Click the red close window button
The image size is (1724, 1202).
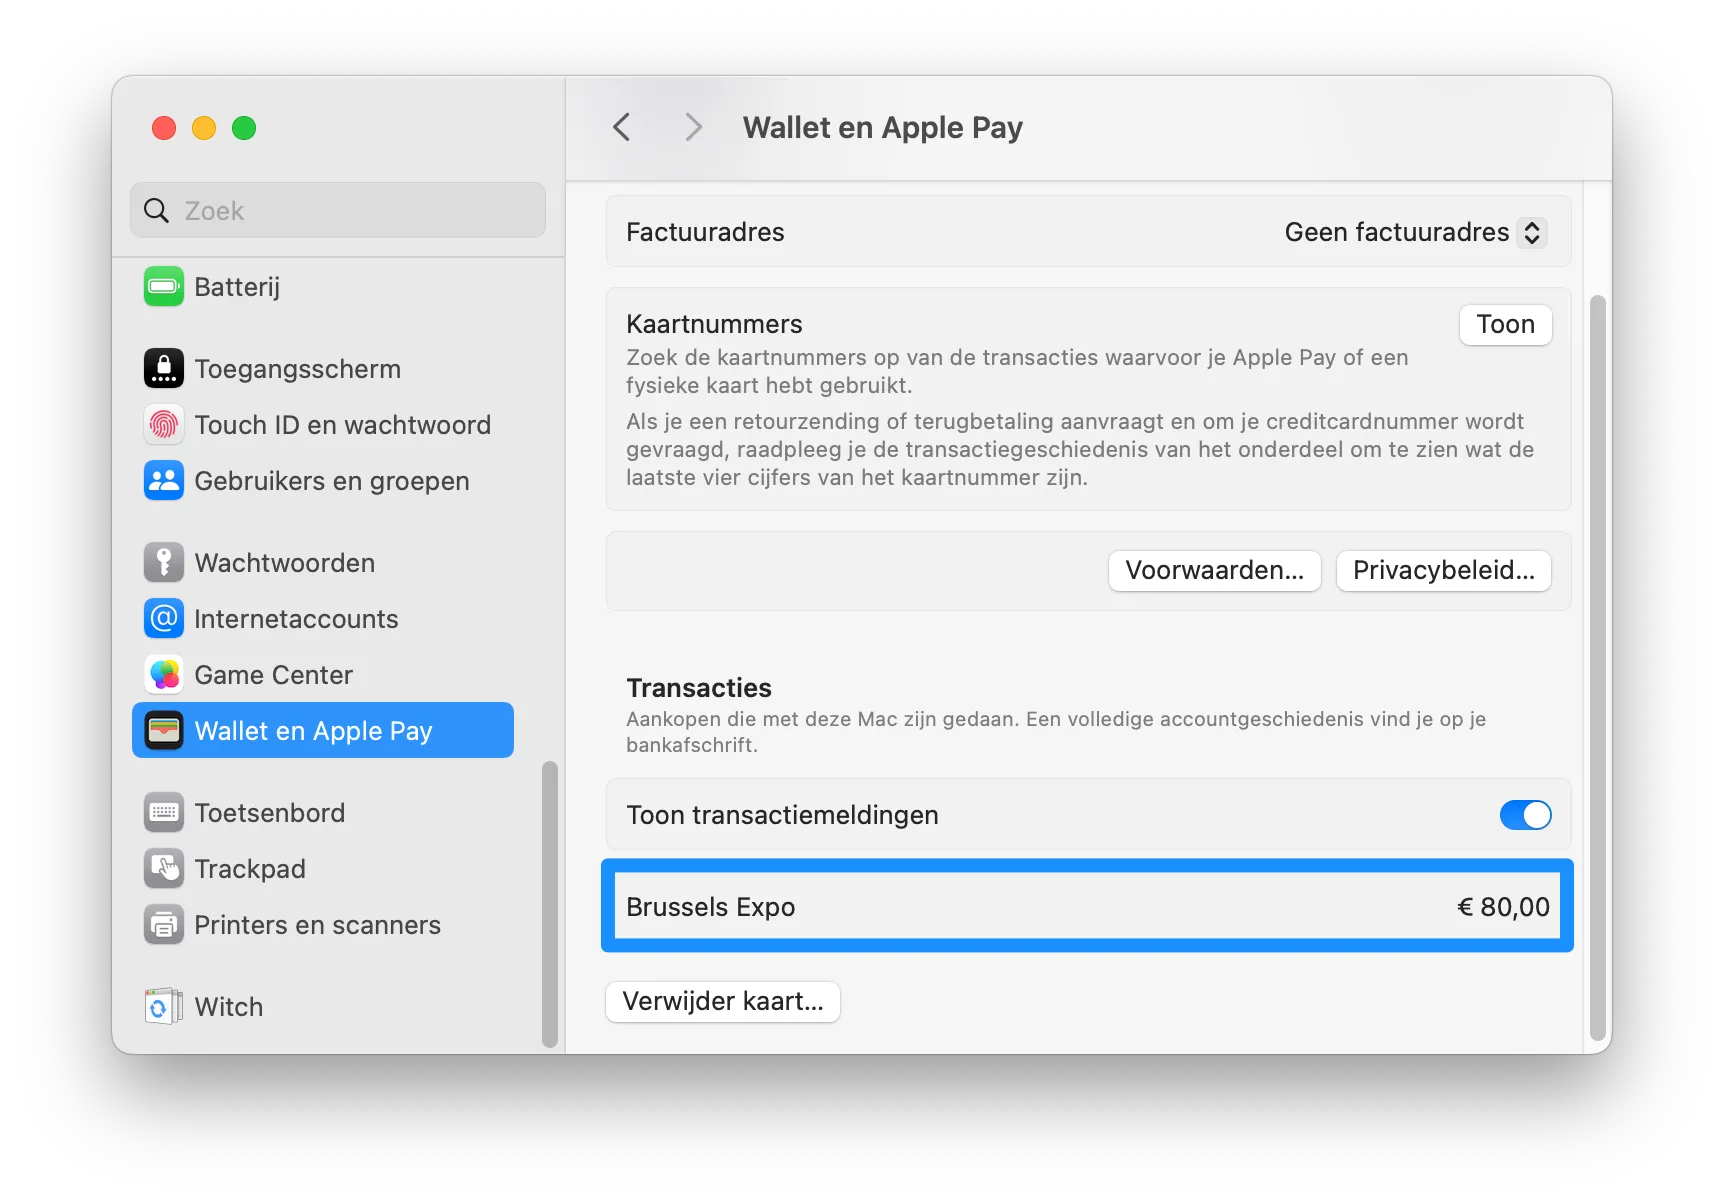164,128
